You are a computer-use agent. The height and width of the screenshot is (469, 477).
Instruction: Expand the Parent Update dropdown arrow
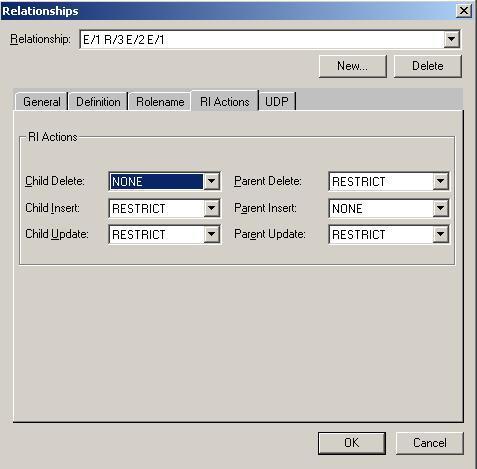pyautogui.click(x=441, y=234)
